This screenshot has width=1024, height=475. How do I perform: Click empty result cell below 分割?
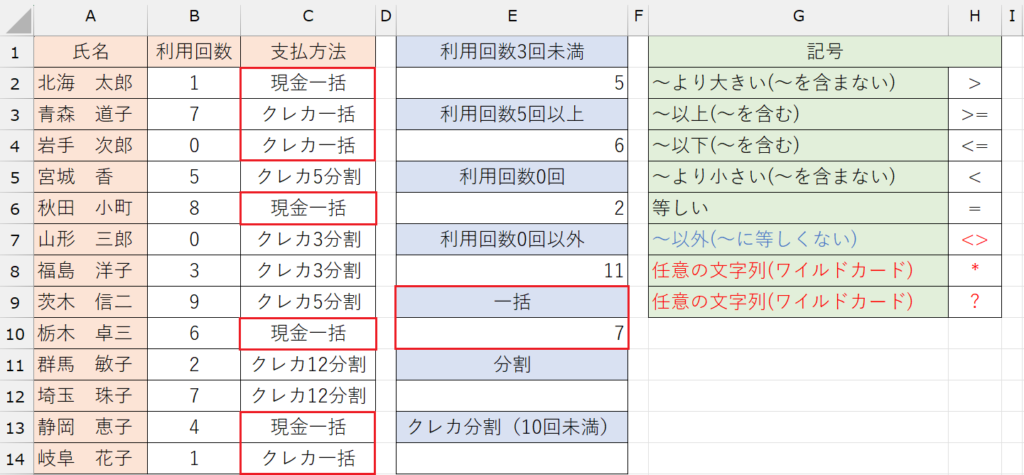512,395
